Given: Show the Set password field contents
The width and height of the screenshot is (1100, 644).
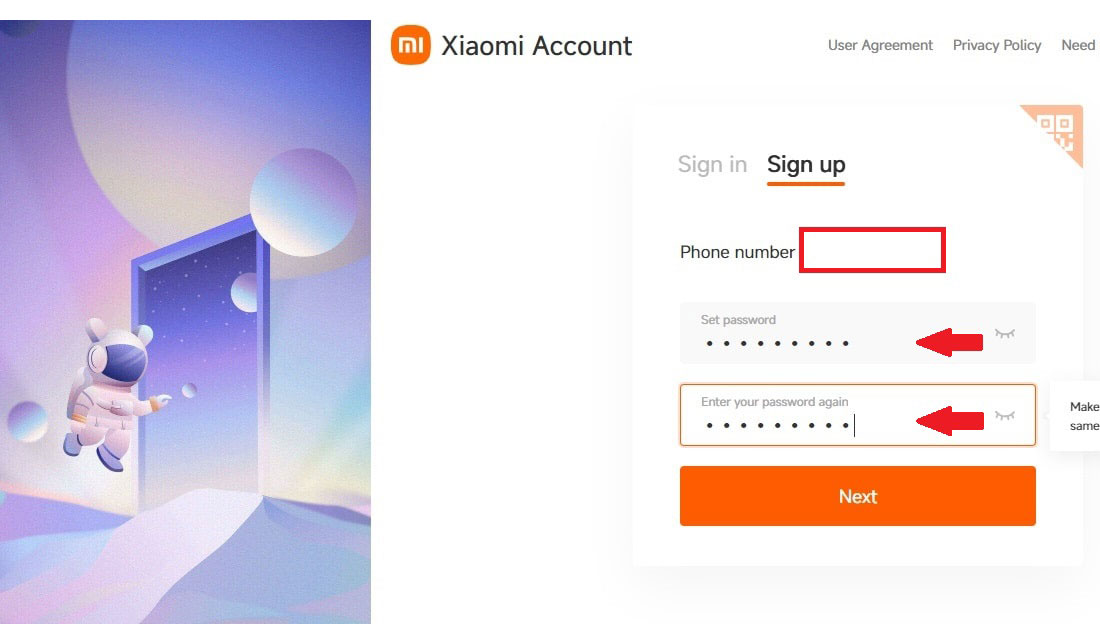Looking at the screenshot, I should pyautogui.click(x=1005, y=333).
